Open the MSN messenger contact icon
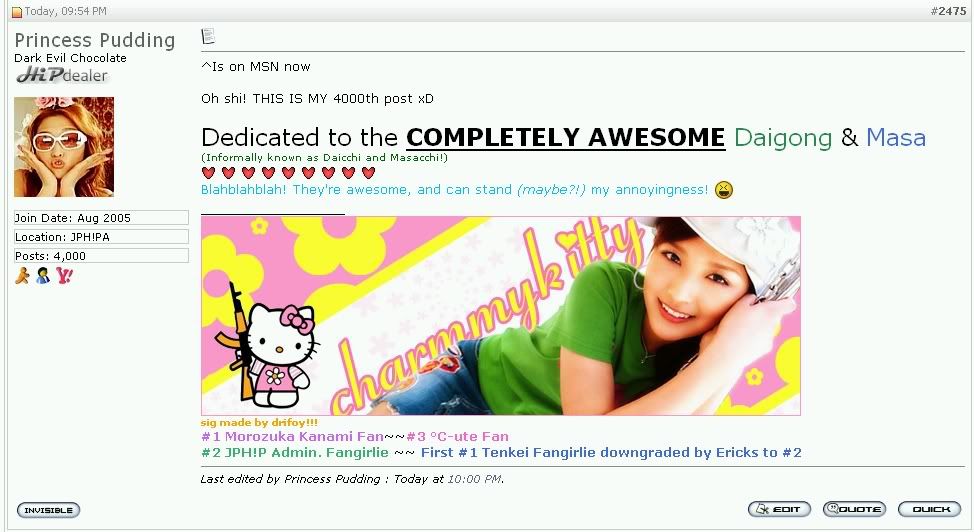Viewport: 974px width, 532px height. point(43,275)
